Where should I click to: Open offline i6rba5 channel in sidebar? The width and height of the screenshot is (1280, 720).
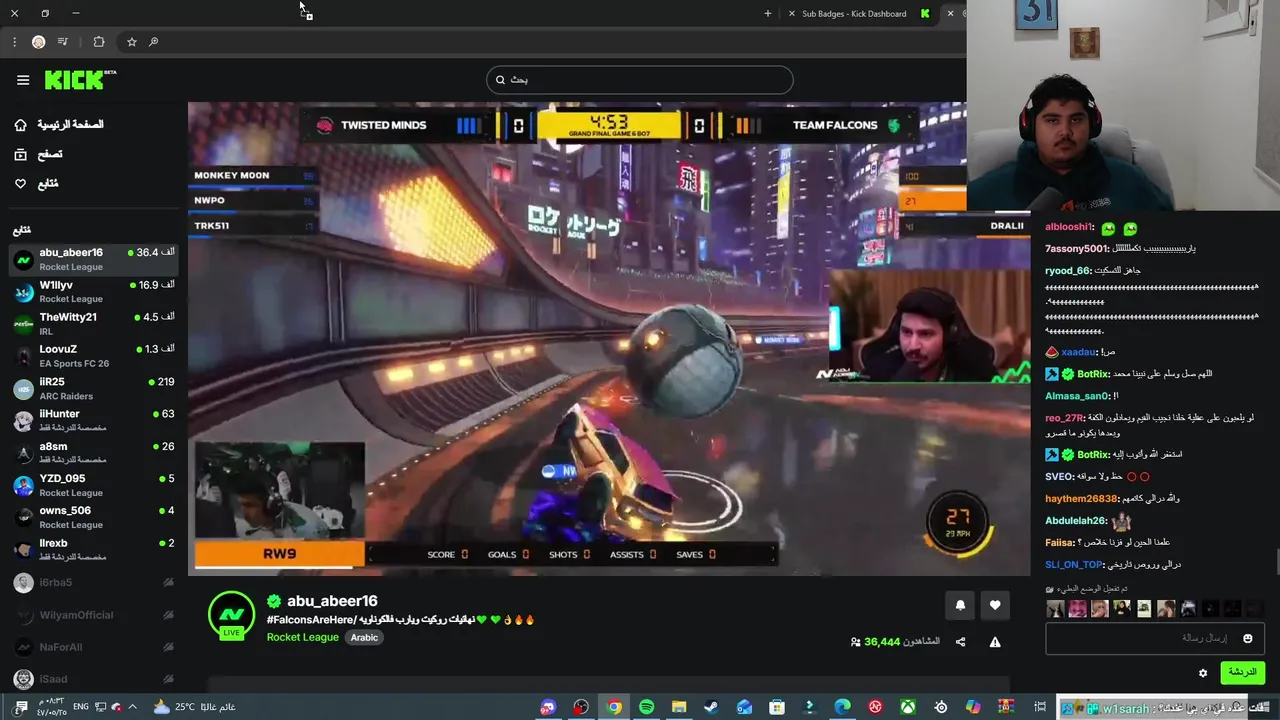tap(93, 582)
